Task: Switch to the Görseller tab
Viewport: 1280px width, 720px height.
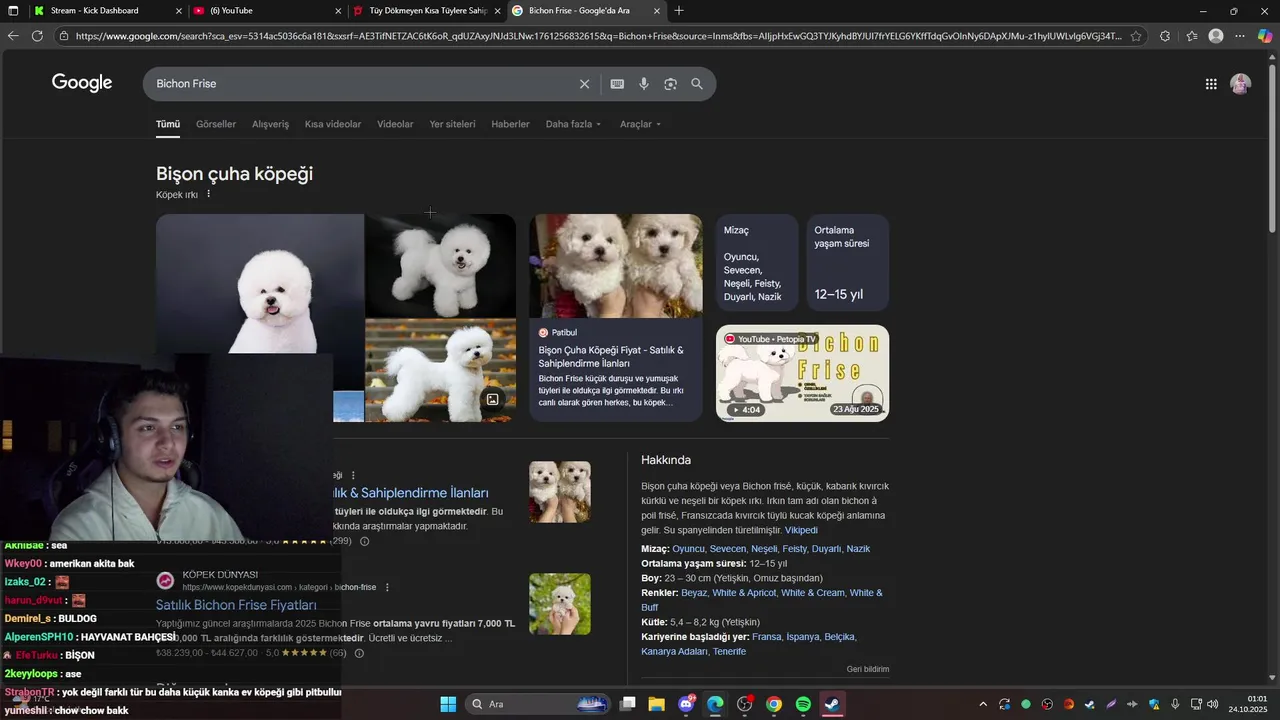Action: tap(216, 124)
